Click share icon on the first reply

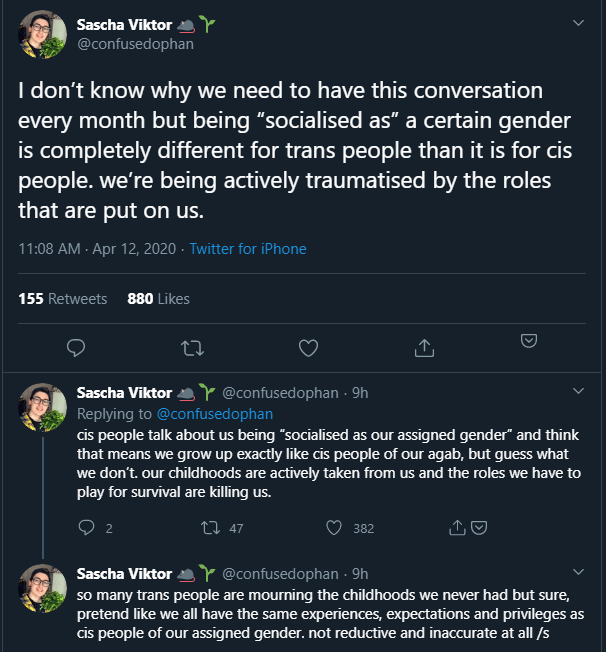(x=458, y=527)
